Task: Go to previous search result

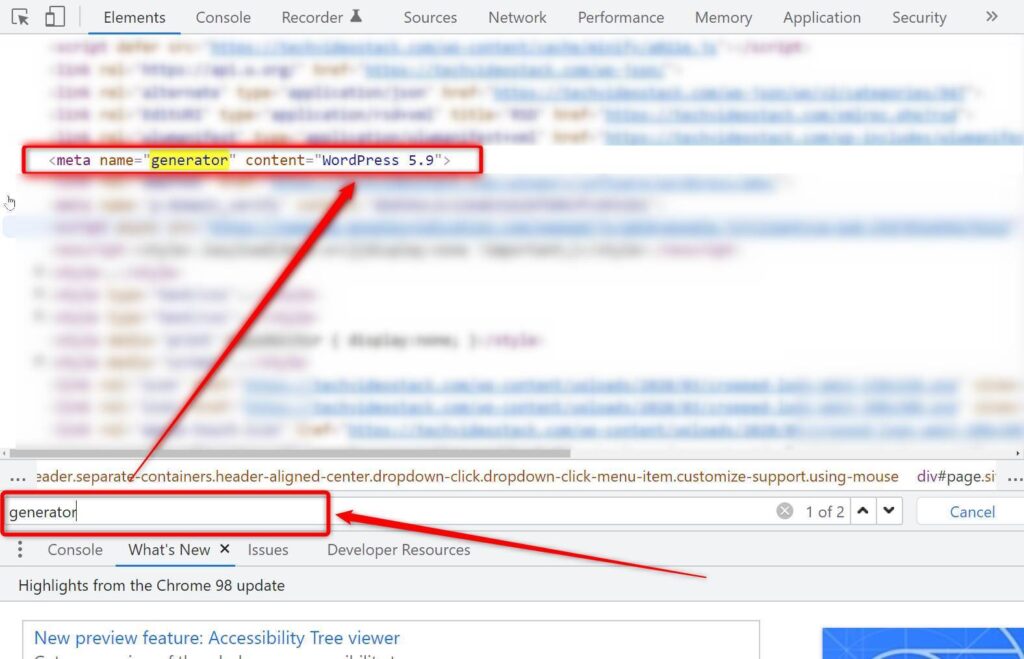Action: click(x=863, y=511)
